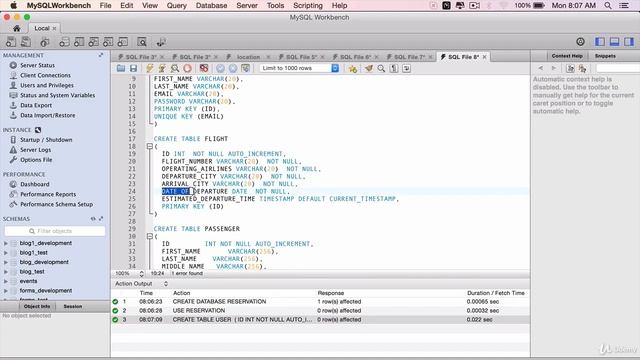The width and height of the screenshot is (640, 360).
Task: Click the context help back arrow
Action: point(540,68)
